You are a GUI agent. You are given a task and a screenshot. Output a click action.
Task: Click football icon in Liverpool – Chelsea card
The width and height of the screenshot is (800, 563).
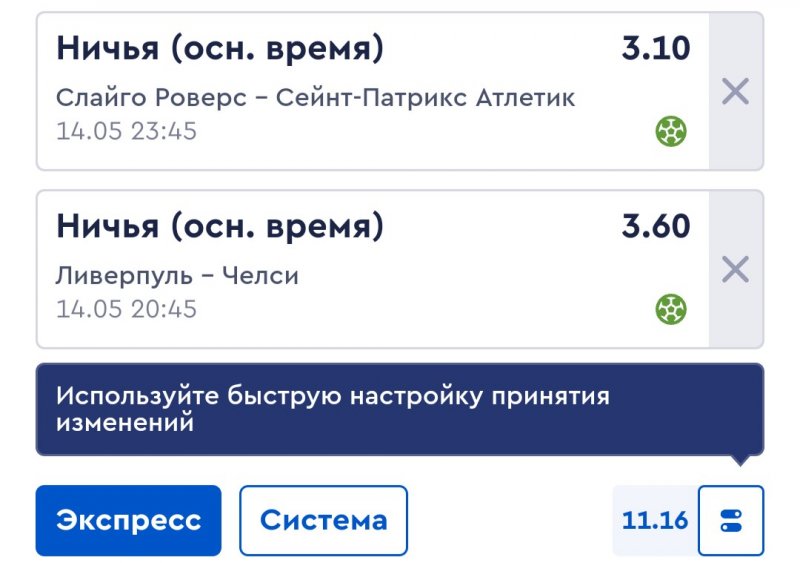pos(671,310)
